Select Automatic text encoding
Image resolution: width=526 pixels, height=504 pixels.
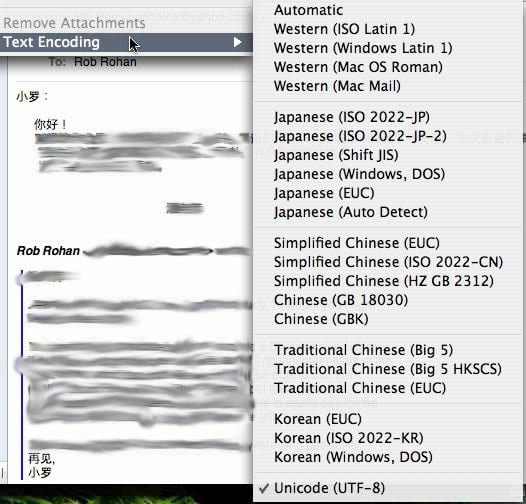tap(389, 10)
